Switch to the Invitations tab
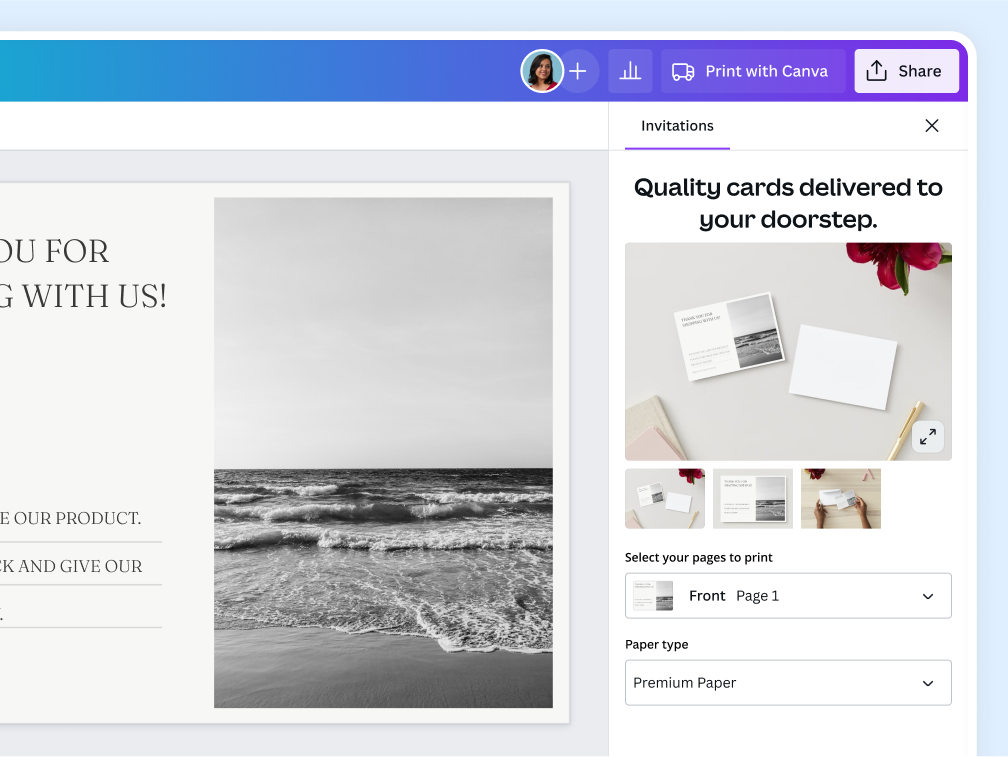Viewport: 1008px width, 757px height. 677,126
